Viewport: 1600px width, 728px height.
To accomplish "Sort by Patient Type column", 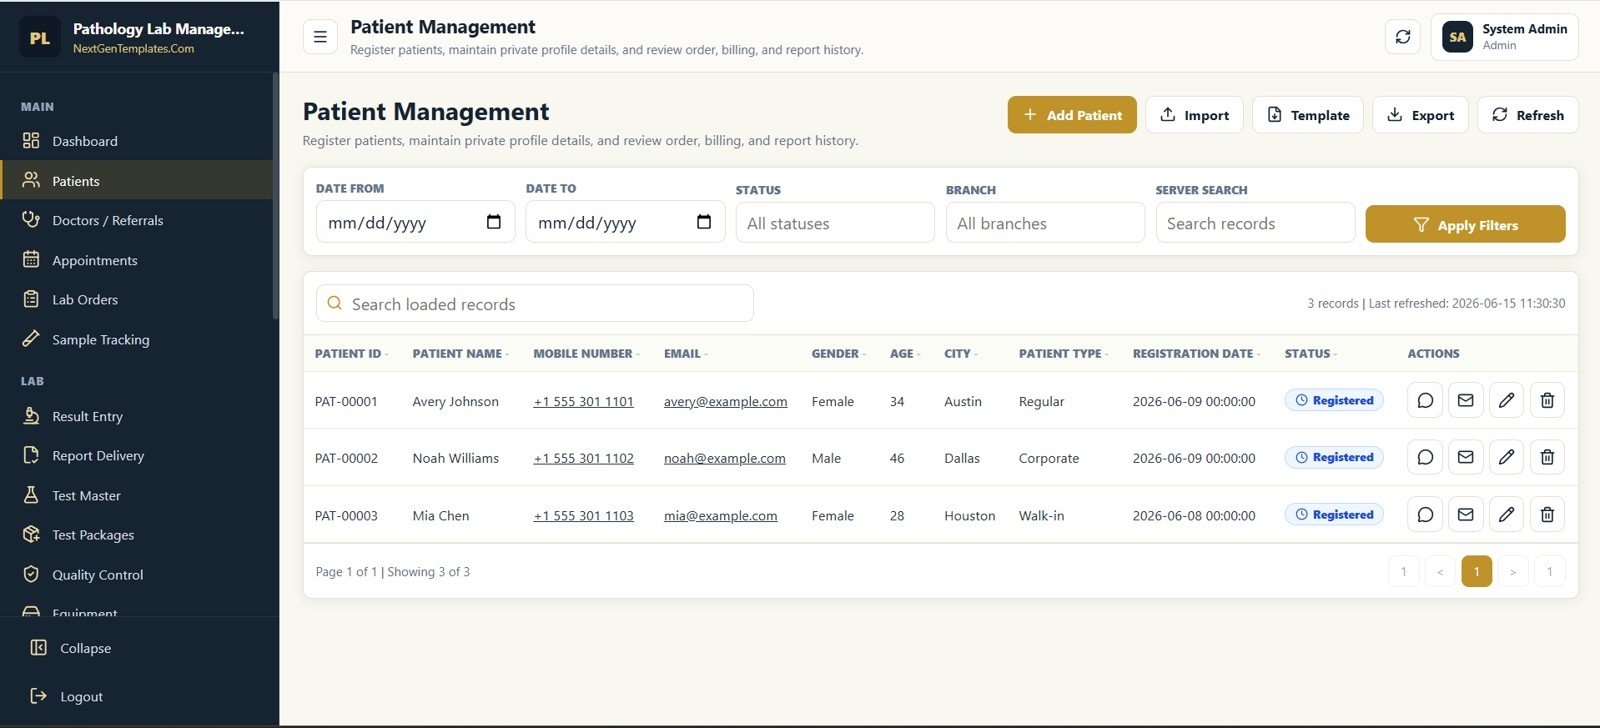I will (x=1063, y=354).
